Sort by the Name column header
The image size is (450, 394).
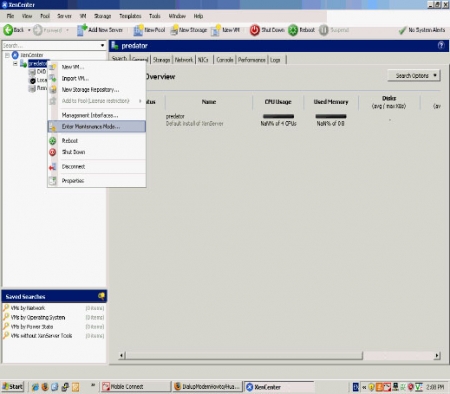click(209, 102)
